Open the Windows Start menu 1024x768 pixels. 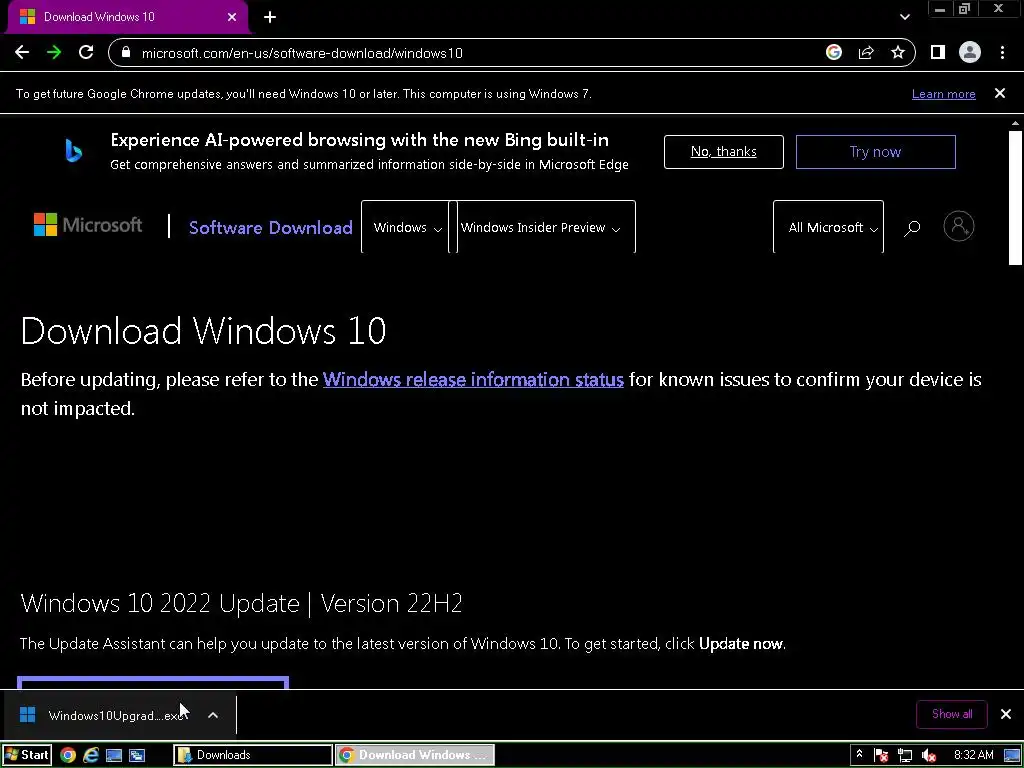(x=27, y=755)
